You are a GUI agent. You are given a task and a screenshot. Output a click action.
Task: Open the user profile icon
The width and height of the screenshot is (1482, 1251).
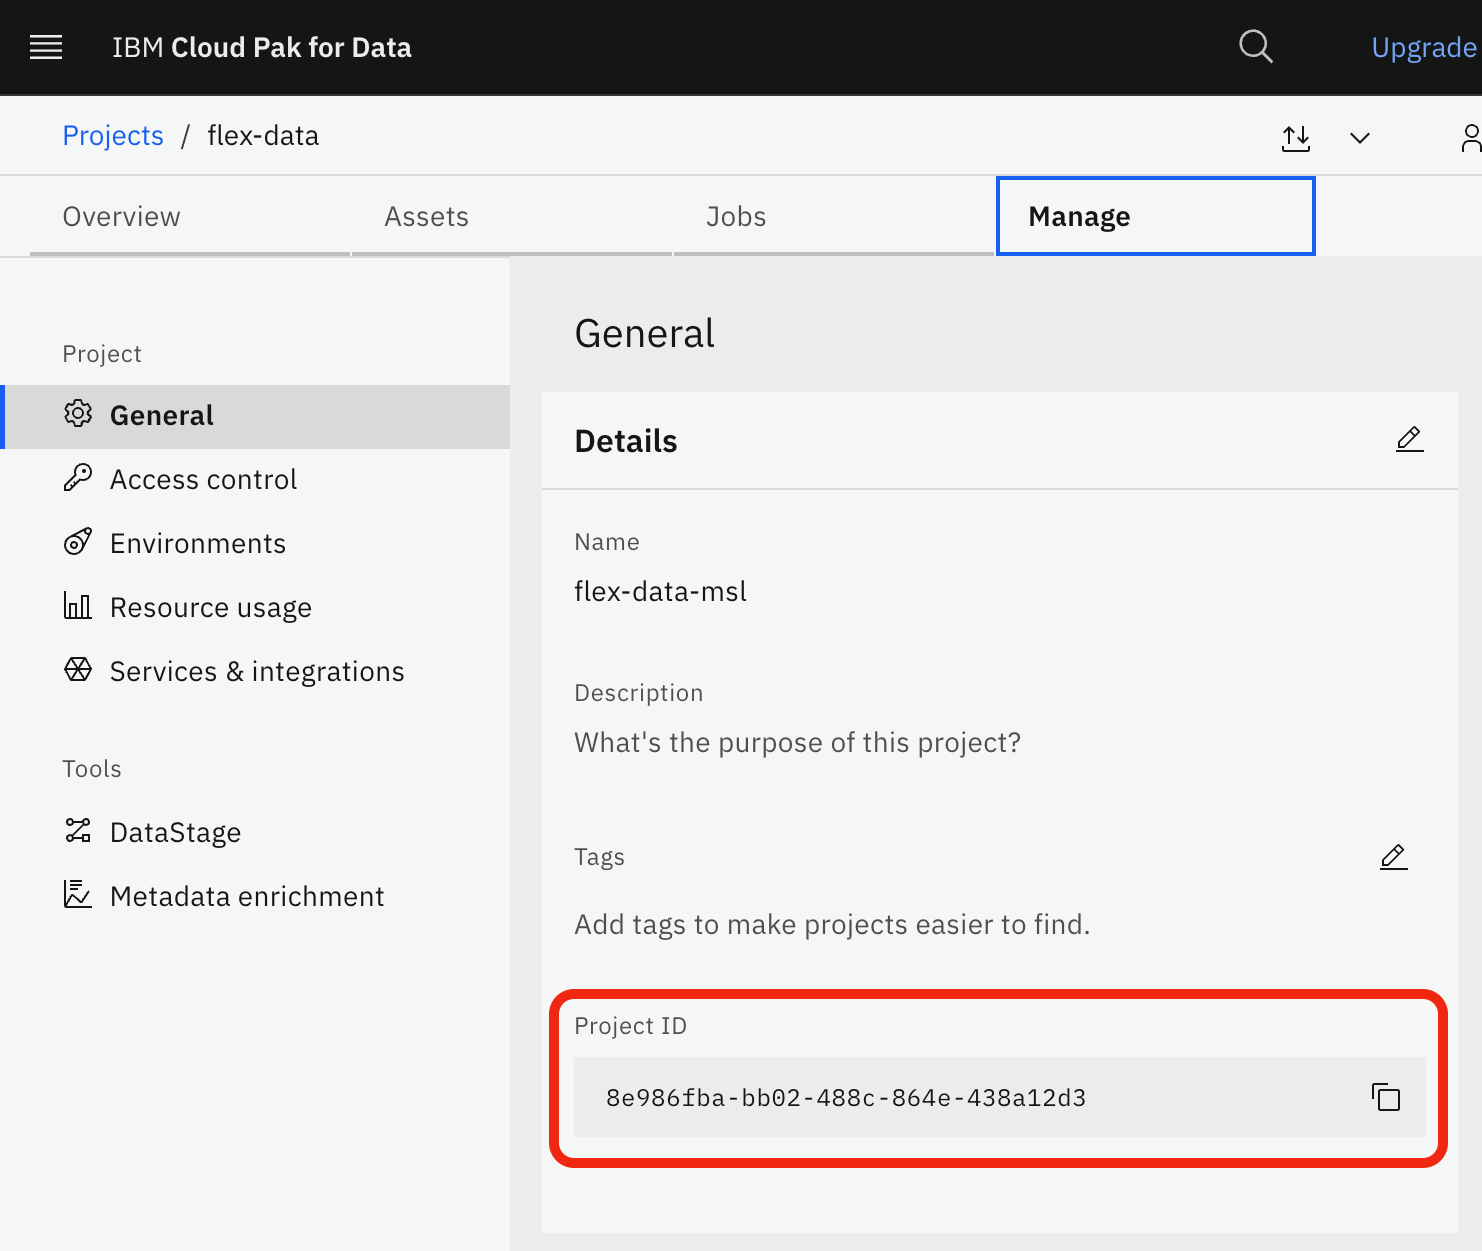click(1470, 138)
